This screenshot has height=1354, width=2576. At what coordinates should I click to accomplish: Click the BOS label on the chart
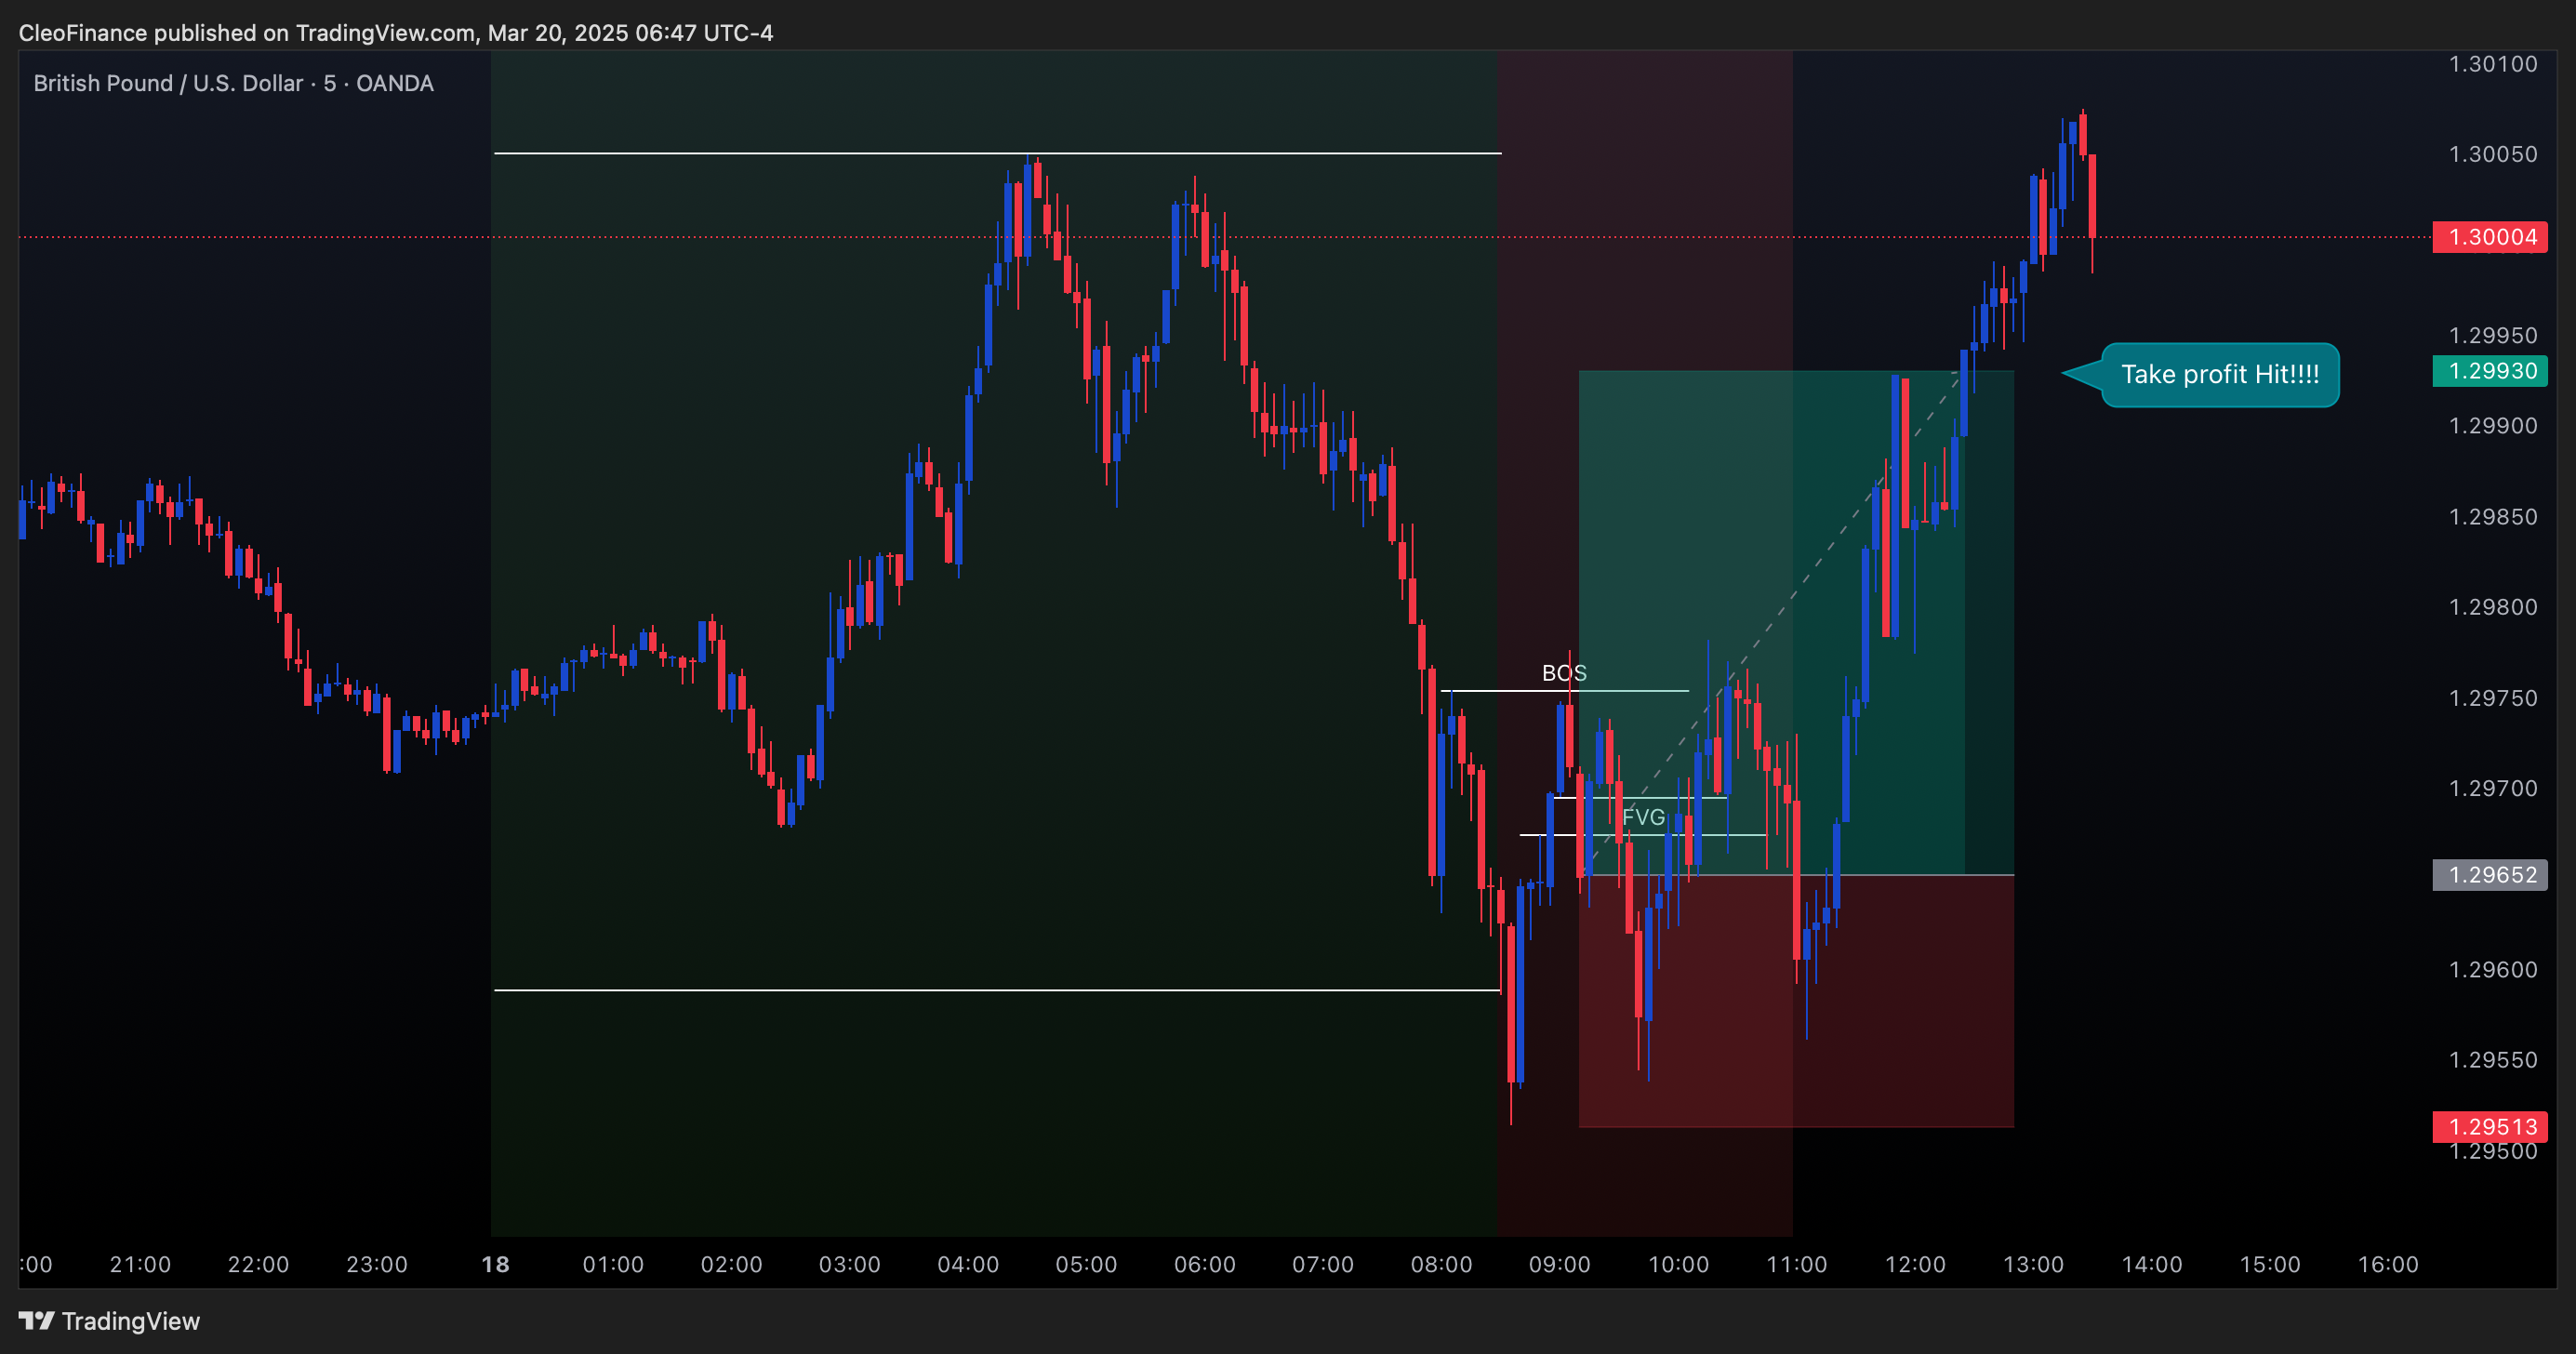click(x=1564, y=673)
